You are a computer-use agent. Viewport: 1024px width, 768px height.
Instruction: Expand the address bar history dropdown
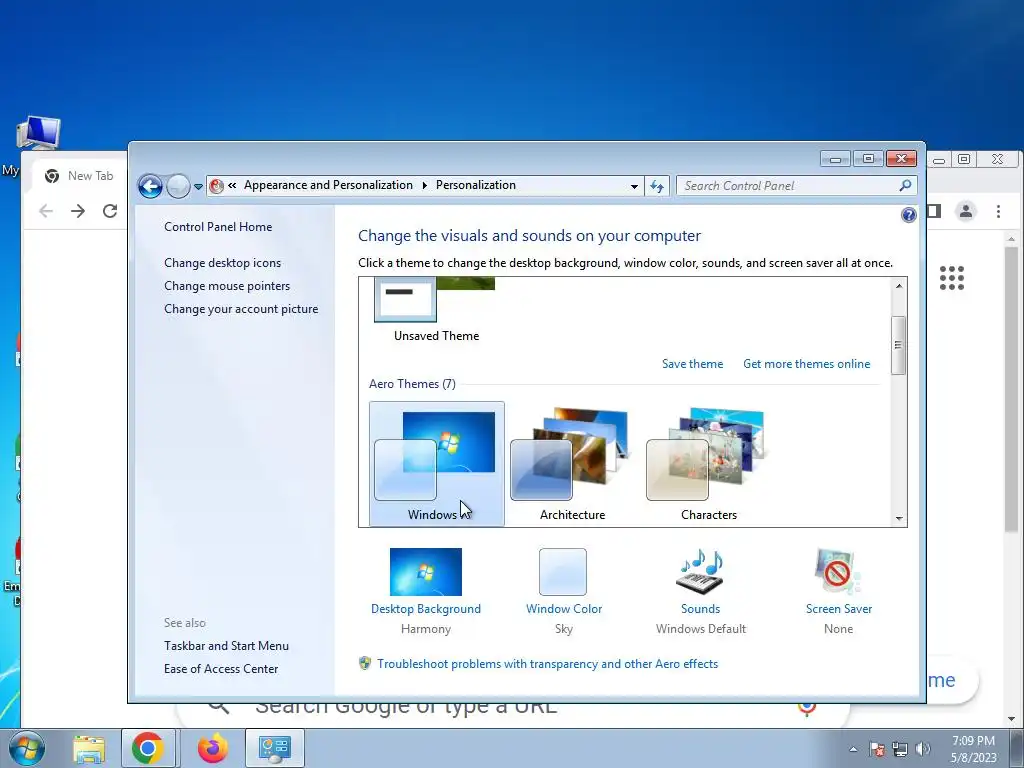[634, 186]
